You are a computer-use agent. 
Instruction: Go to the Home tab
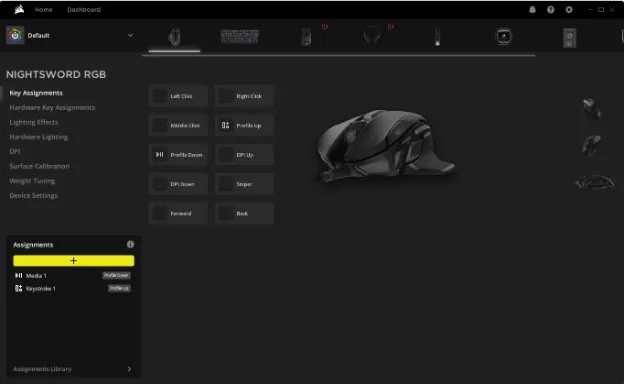click(43, 10)
